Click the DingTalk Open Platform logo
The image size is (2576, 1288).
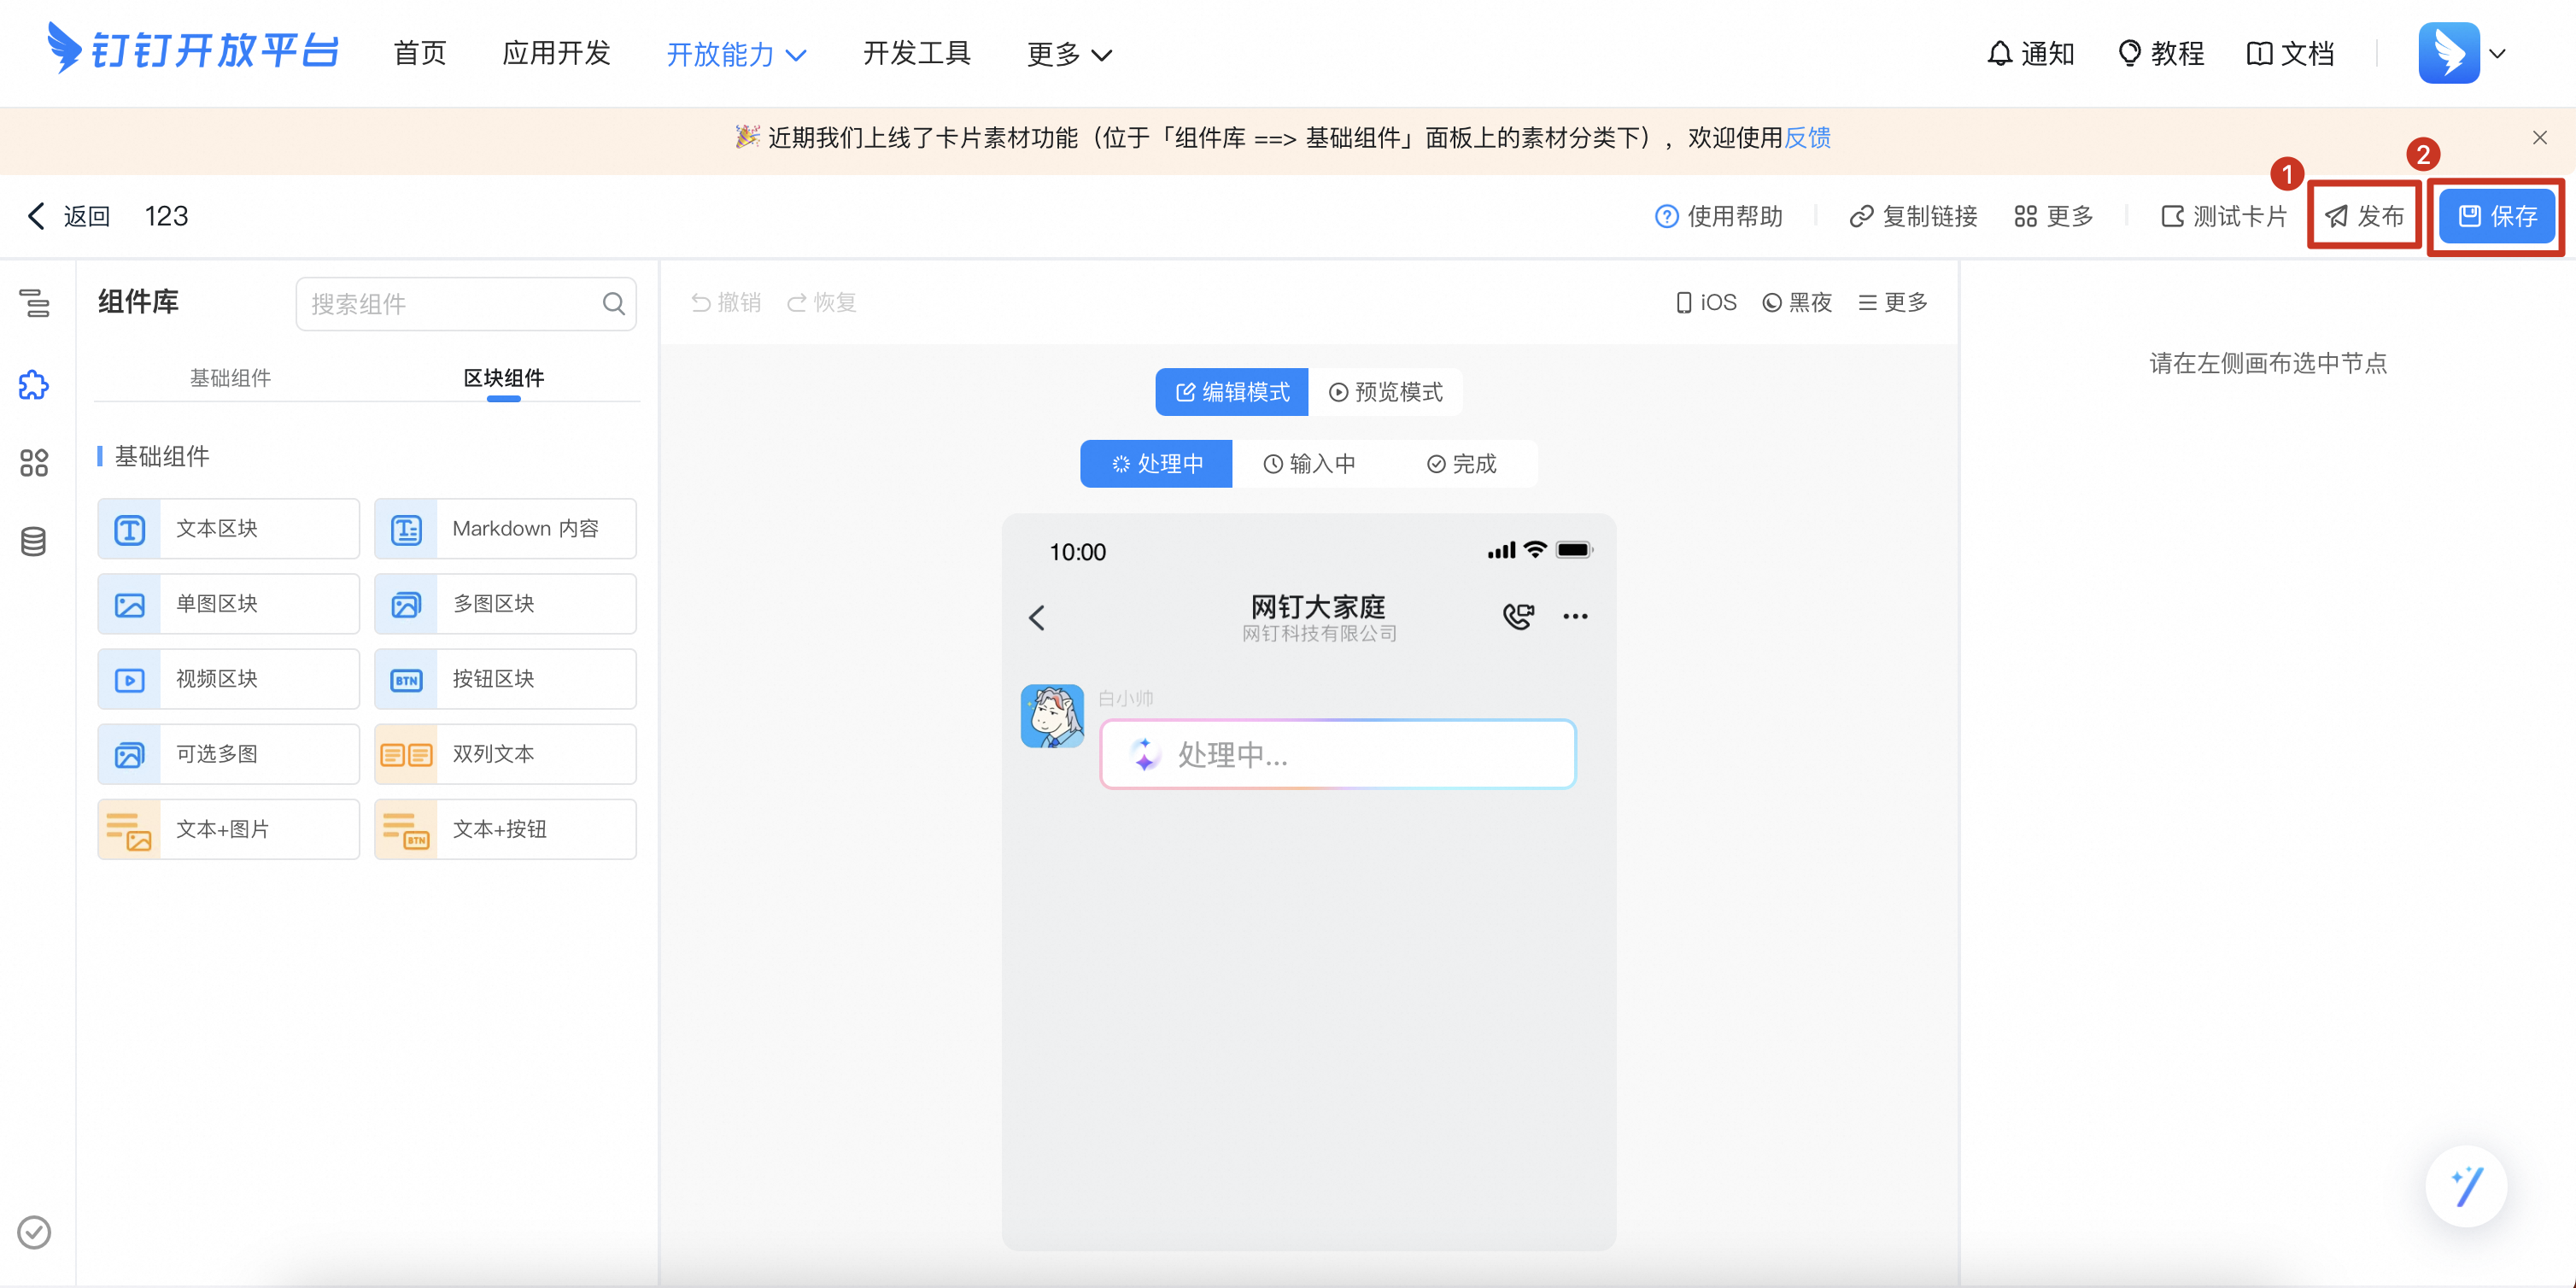[193, 50]
